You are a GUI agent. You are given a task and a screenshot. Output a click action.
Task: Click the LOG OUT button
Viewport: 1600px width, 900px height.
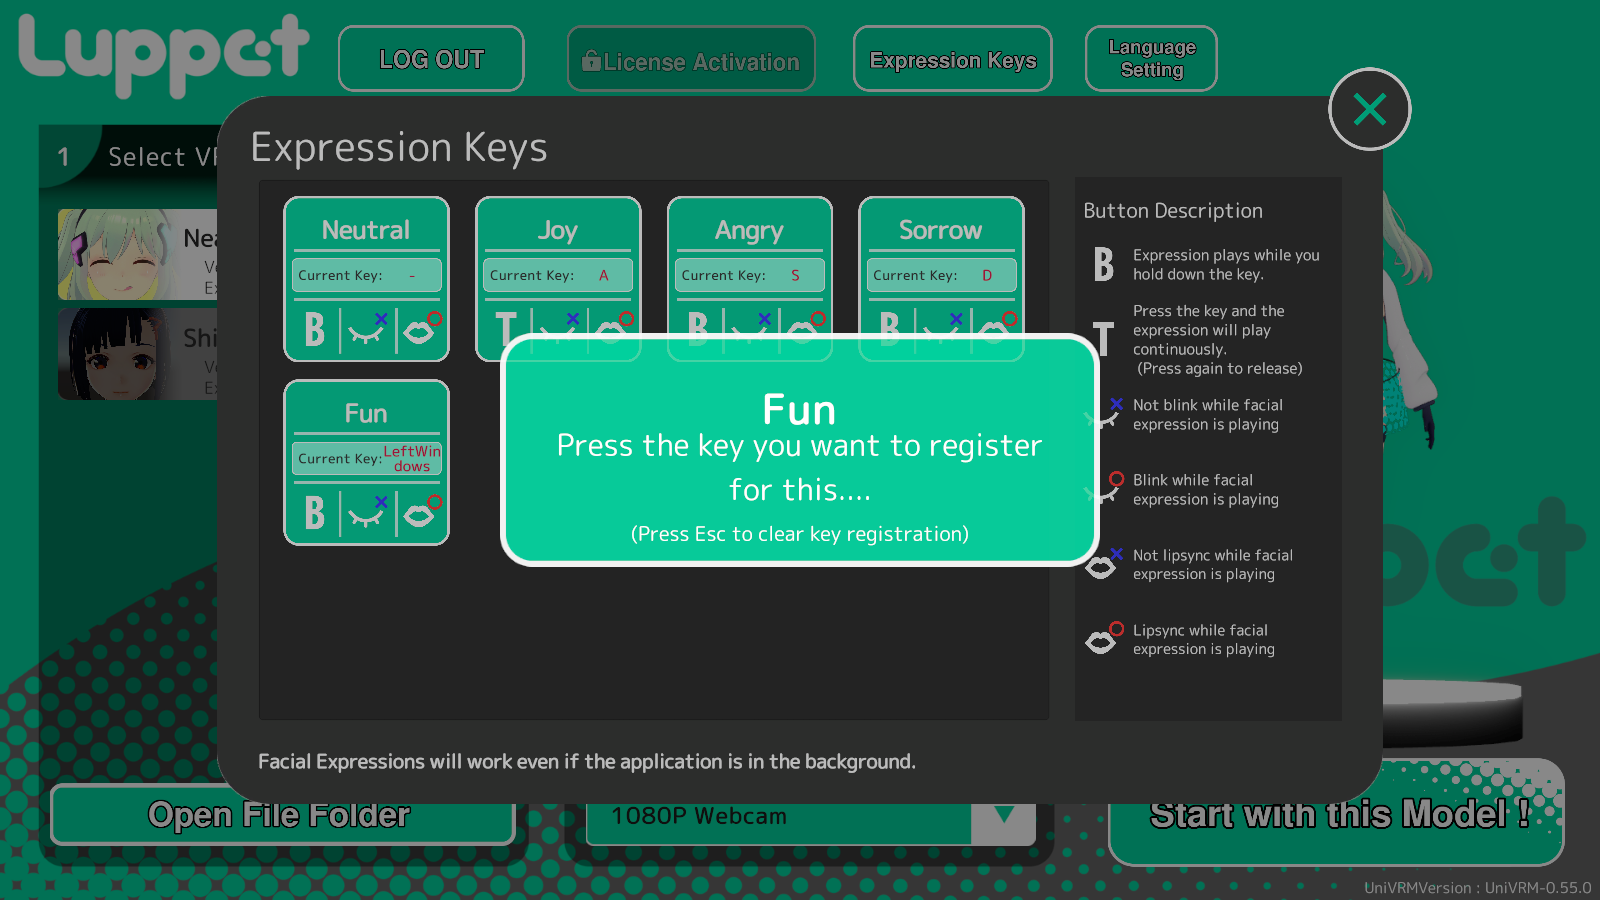tap(431, 59)
